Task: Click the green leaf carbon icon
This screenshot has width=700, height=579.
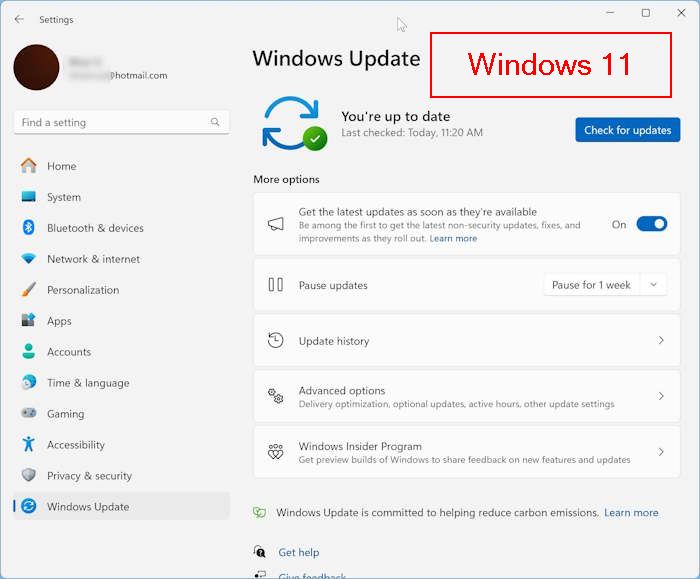Action: pyautogui.click(x=260, y=512)
